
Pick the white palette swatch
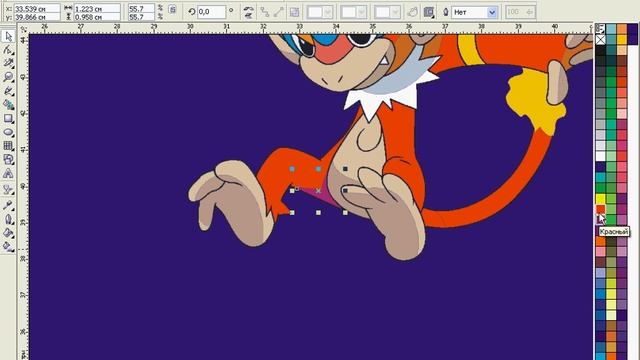pos(600,156)
